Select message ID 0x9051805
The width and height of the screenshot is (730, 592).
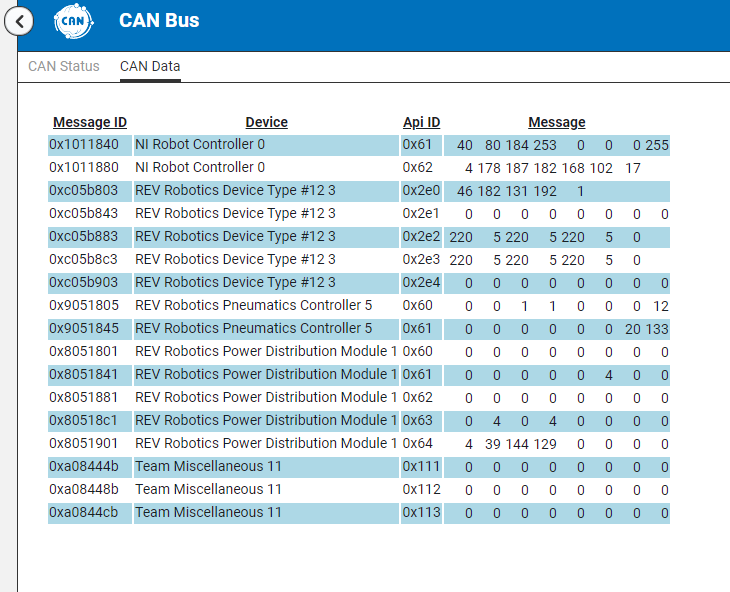(84, 306)
